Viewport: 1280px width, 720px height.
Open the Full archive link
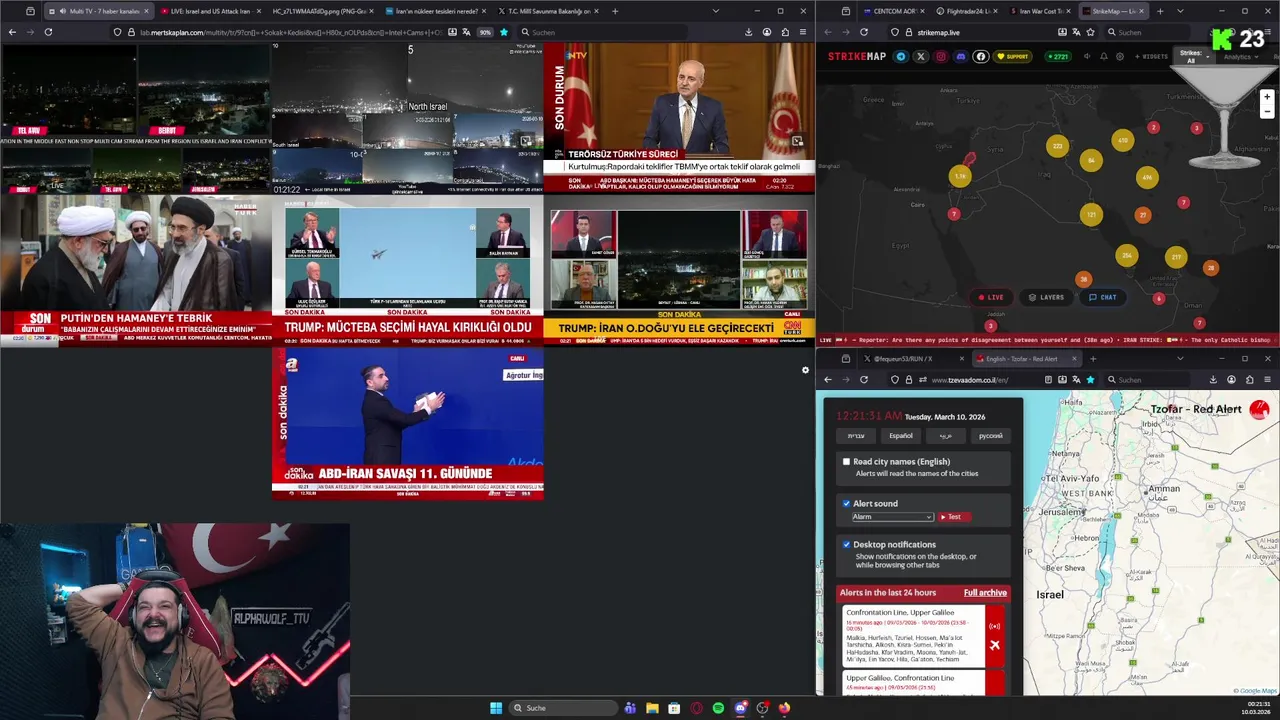point(985,593)
